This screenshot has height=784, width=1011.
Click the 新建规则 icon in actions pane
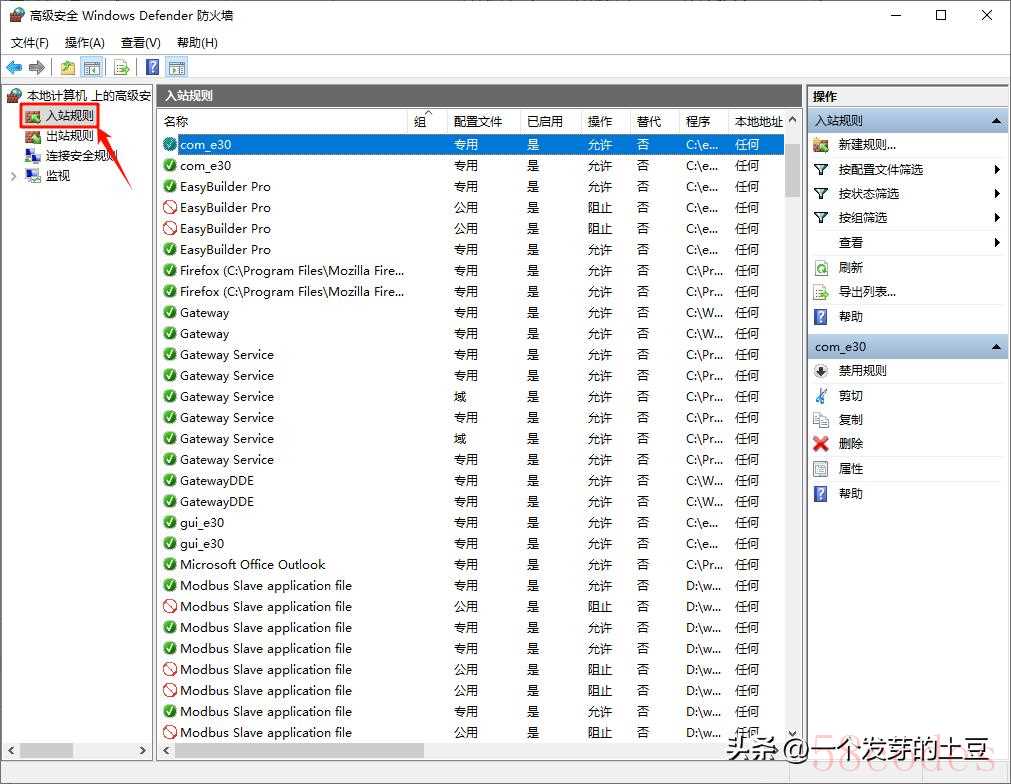[822, 145]
